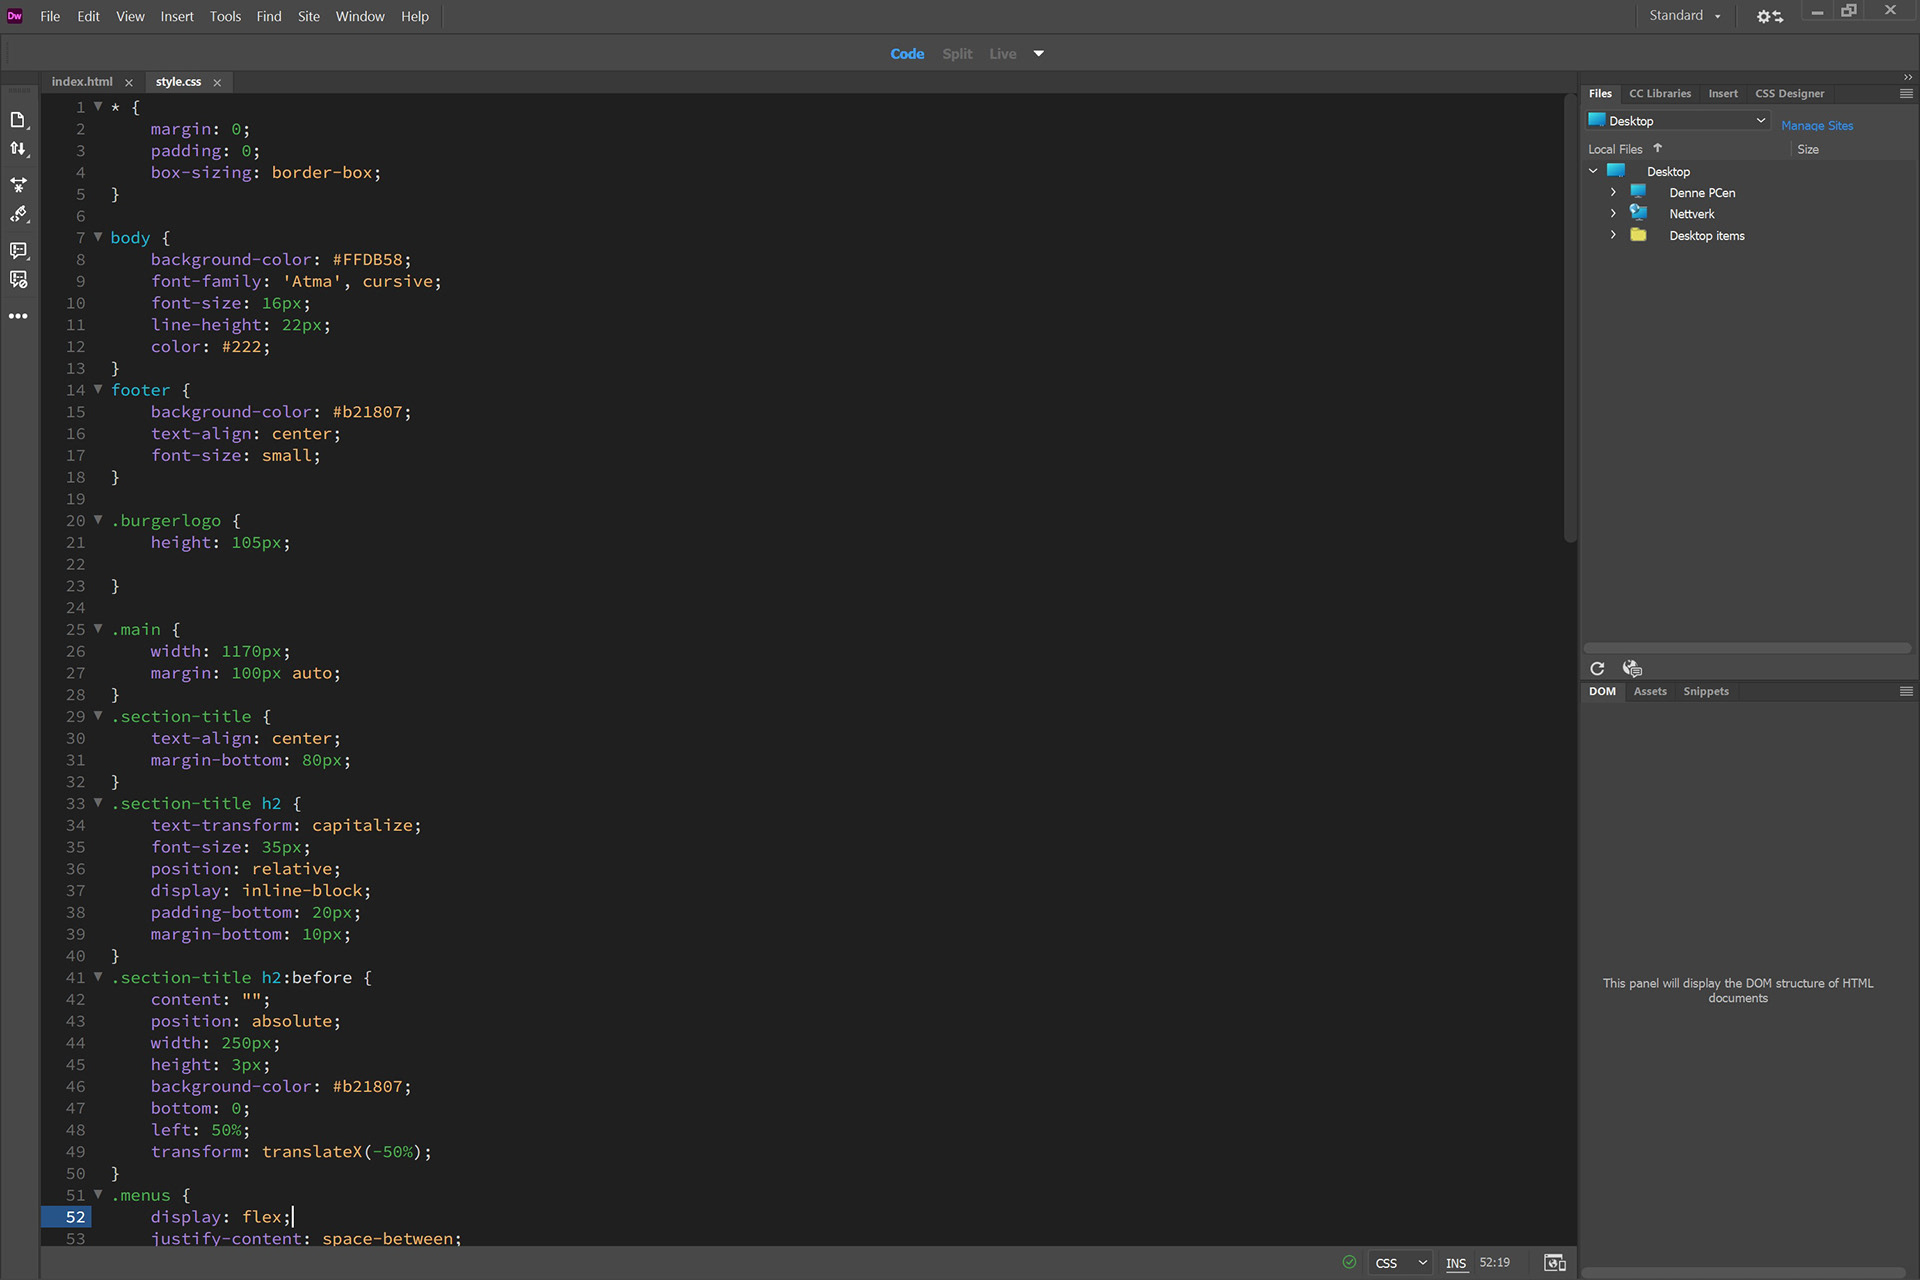The height and width of the screenshot is (1280, 1920).
Task: Switch to the CC Libraries panel tab
Action: pos(1660,93)
